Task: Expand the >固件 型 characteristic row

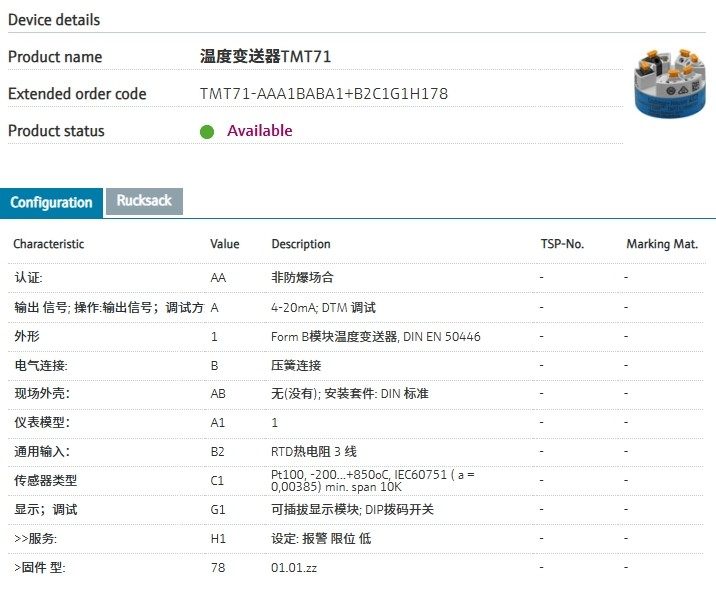Action: 40,568
